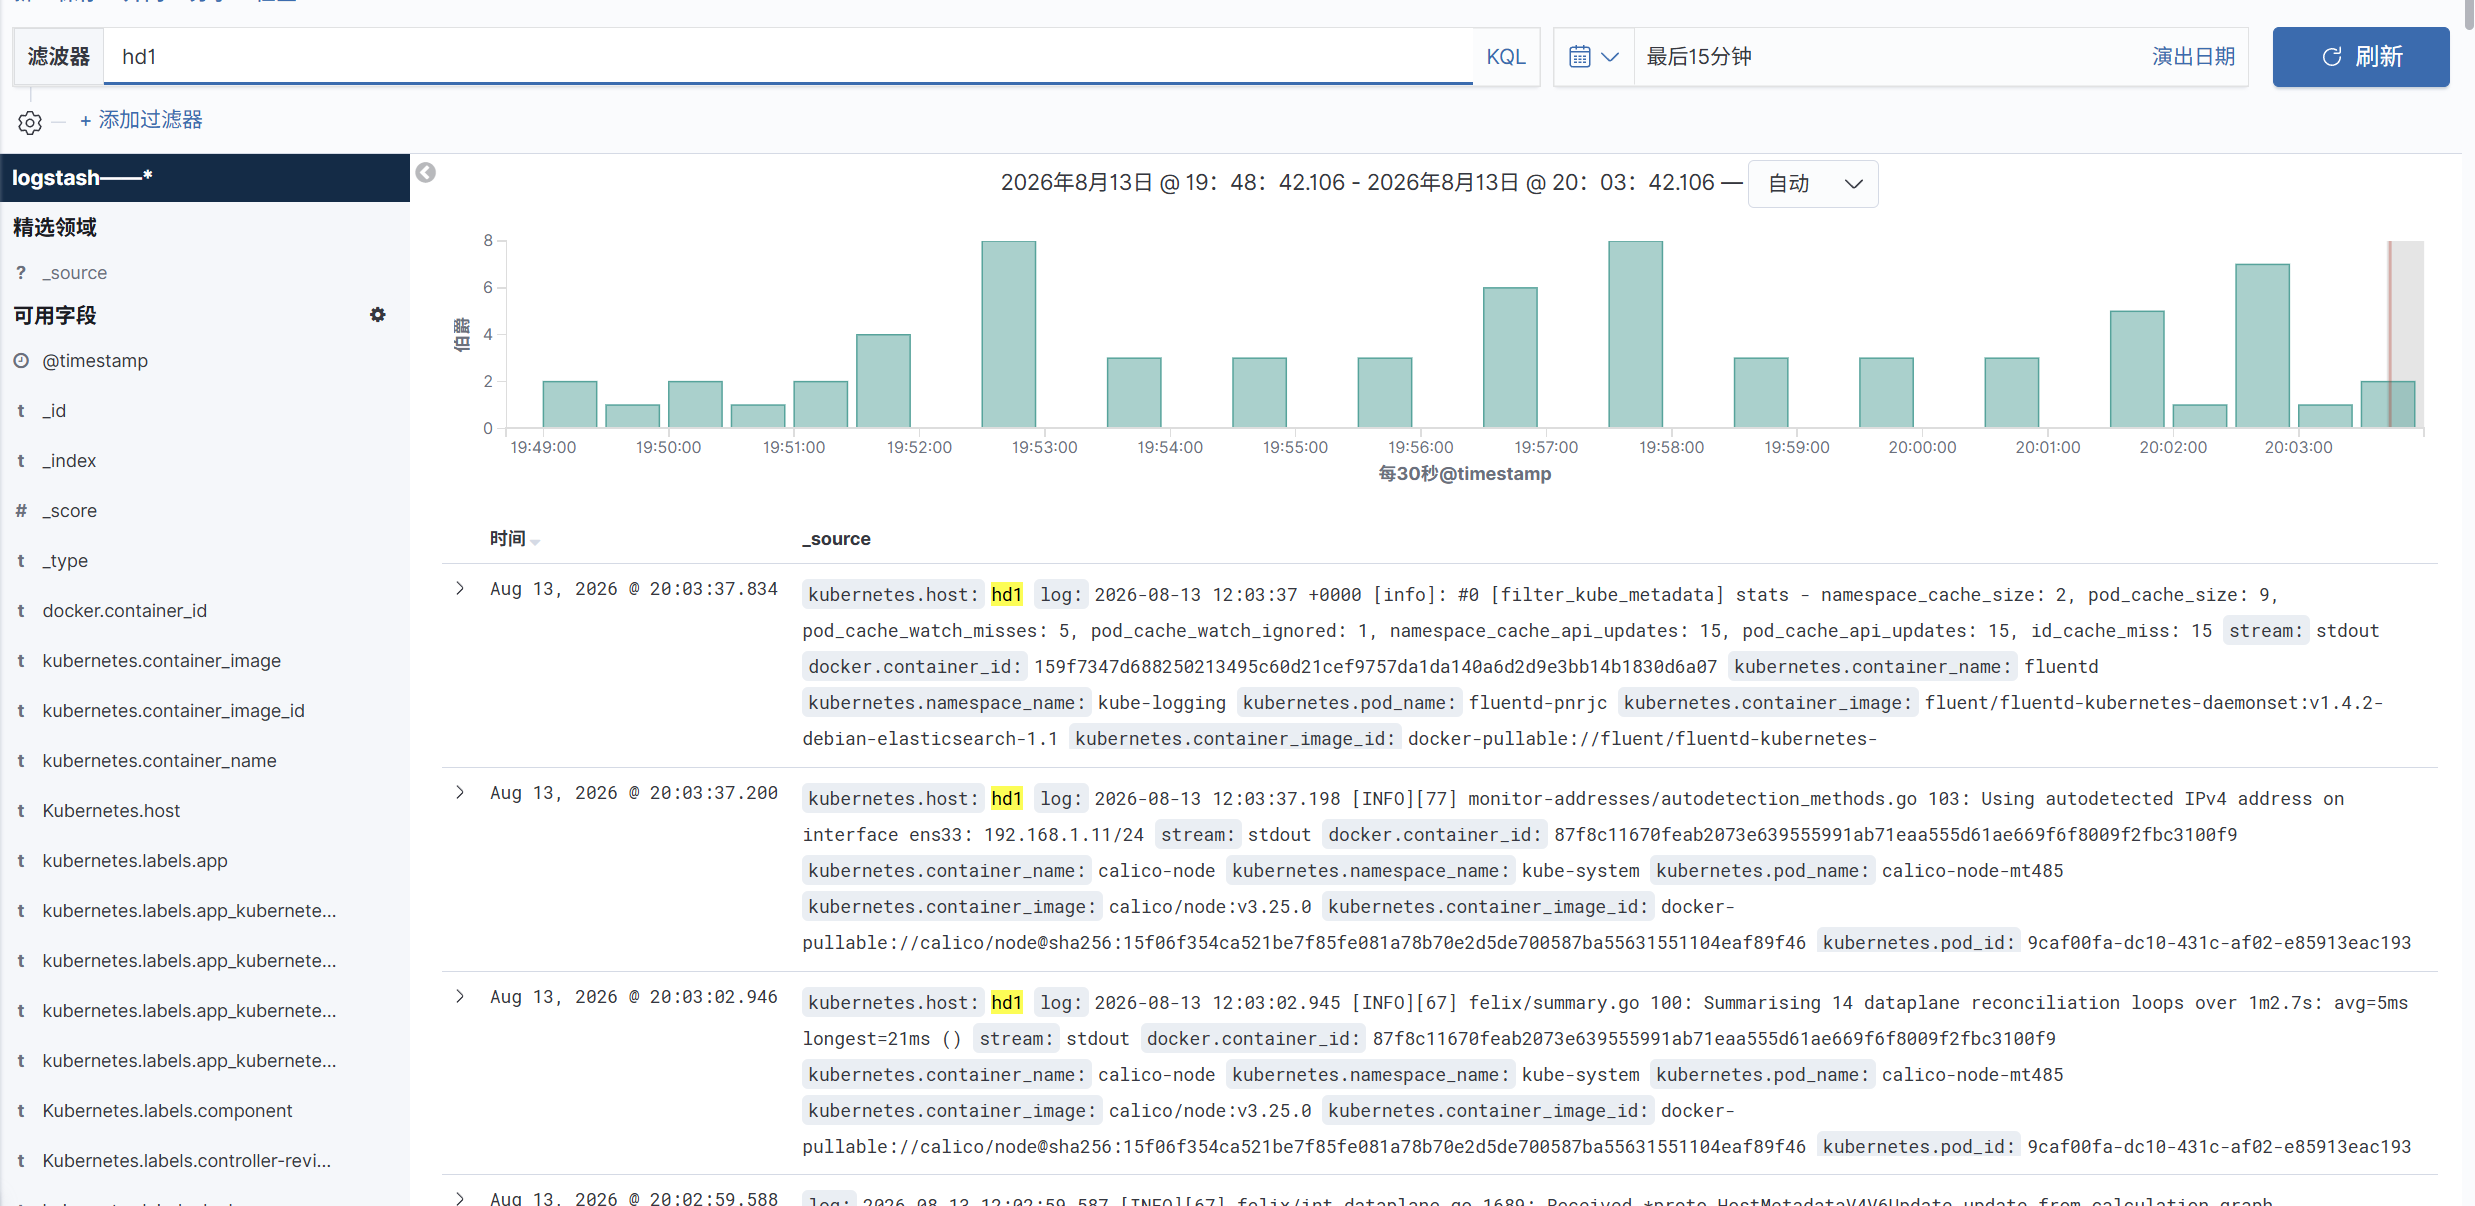Expand log row at 20:02:59.588

click(460, 1198)
